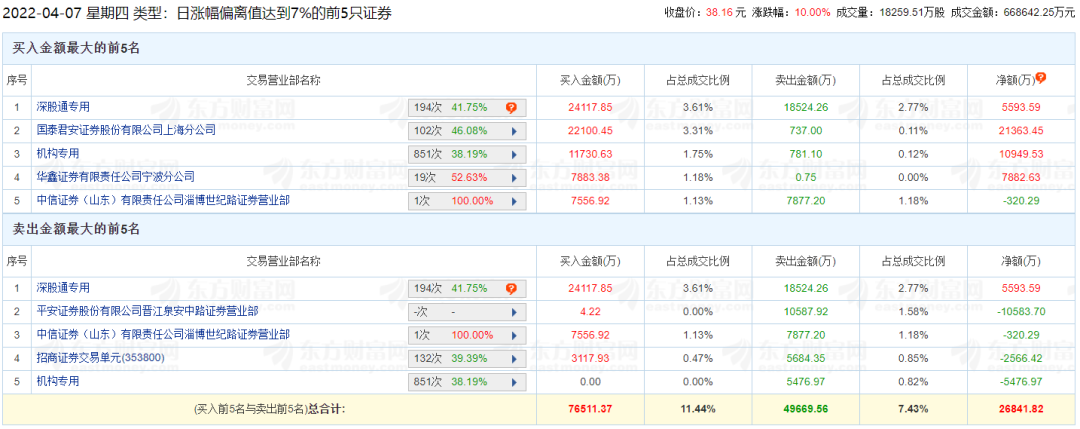Click the 194次 41.75% box in the buy table
The width and height of the screenshot is (1080, 429).
click(x=455, y=107)
